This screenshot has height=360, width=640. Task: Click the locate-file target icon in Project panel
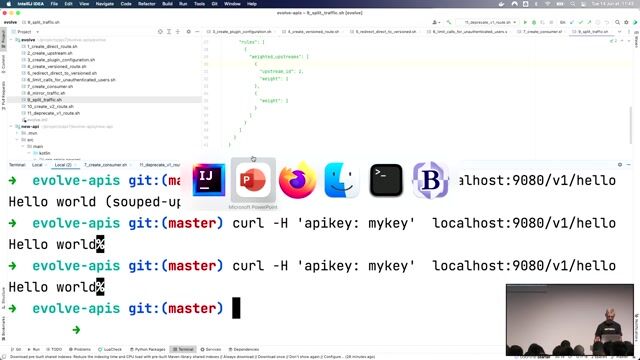tap(160, 31)
